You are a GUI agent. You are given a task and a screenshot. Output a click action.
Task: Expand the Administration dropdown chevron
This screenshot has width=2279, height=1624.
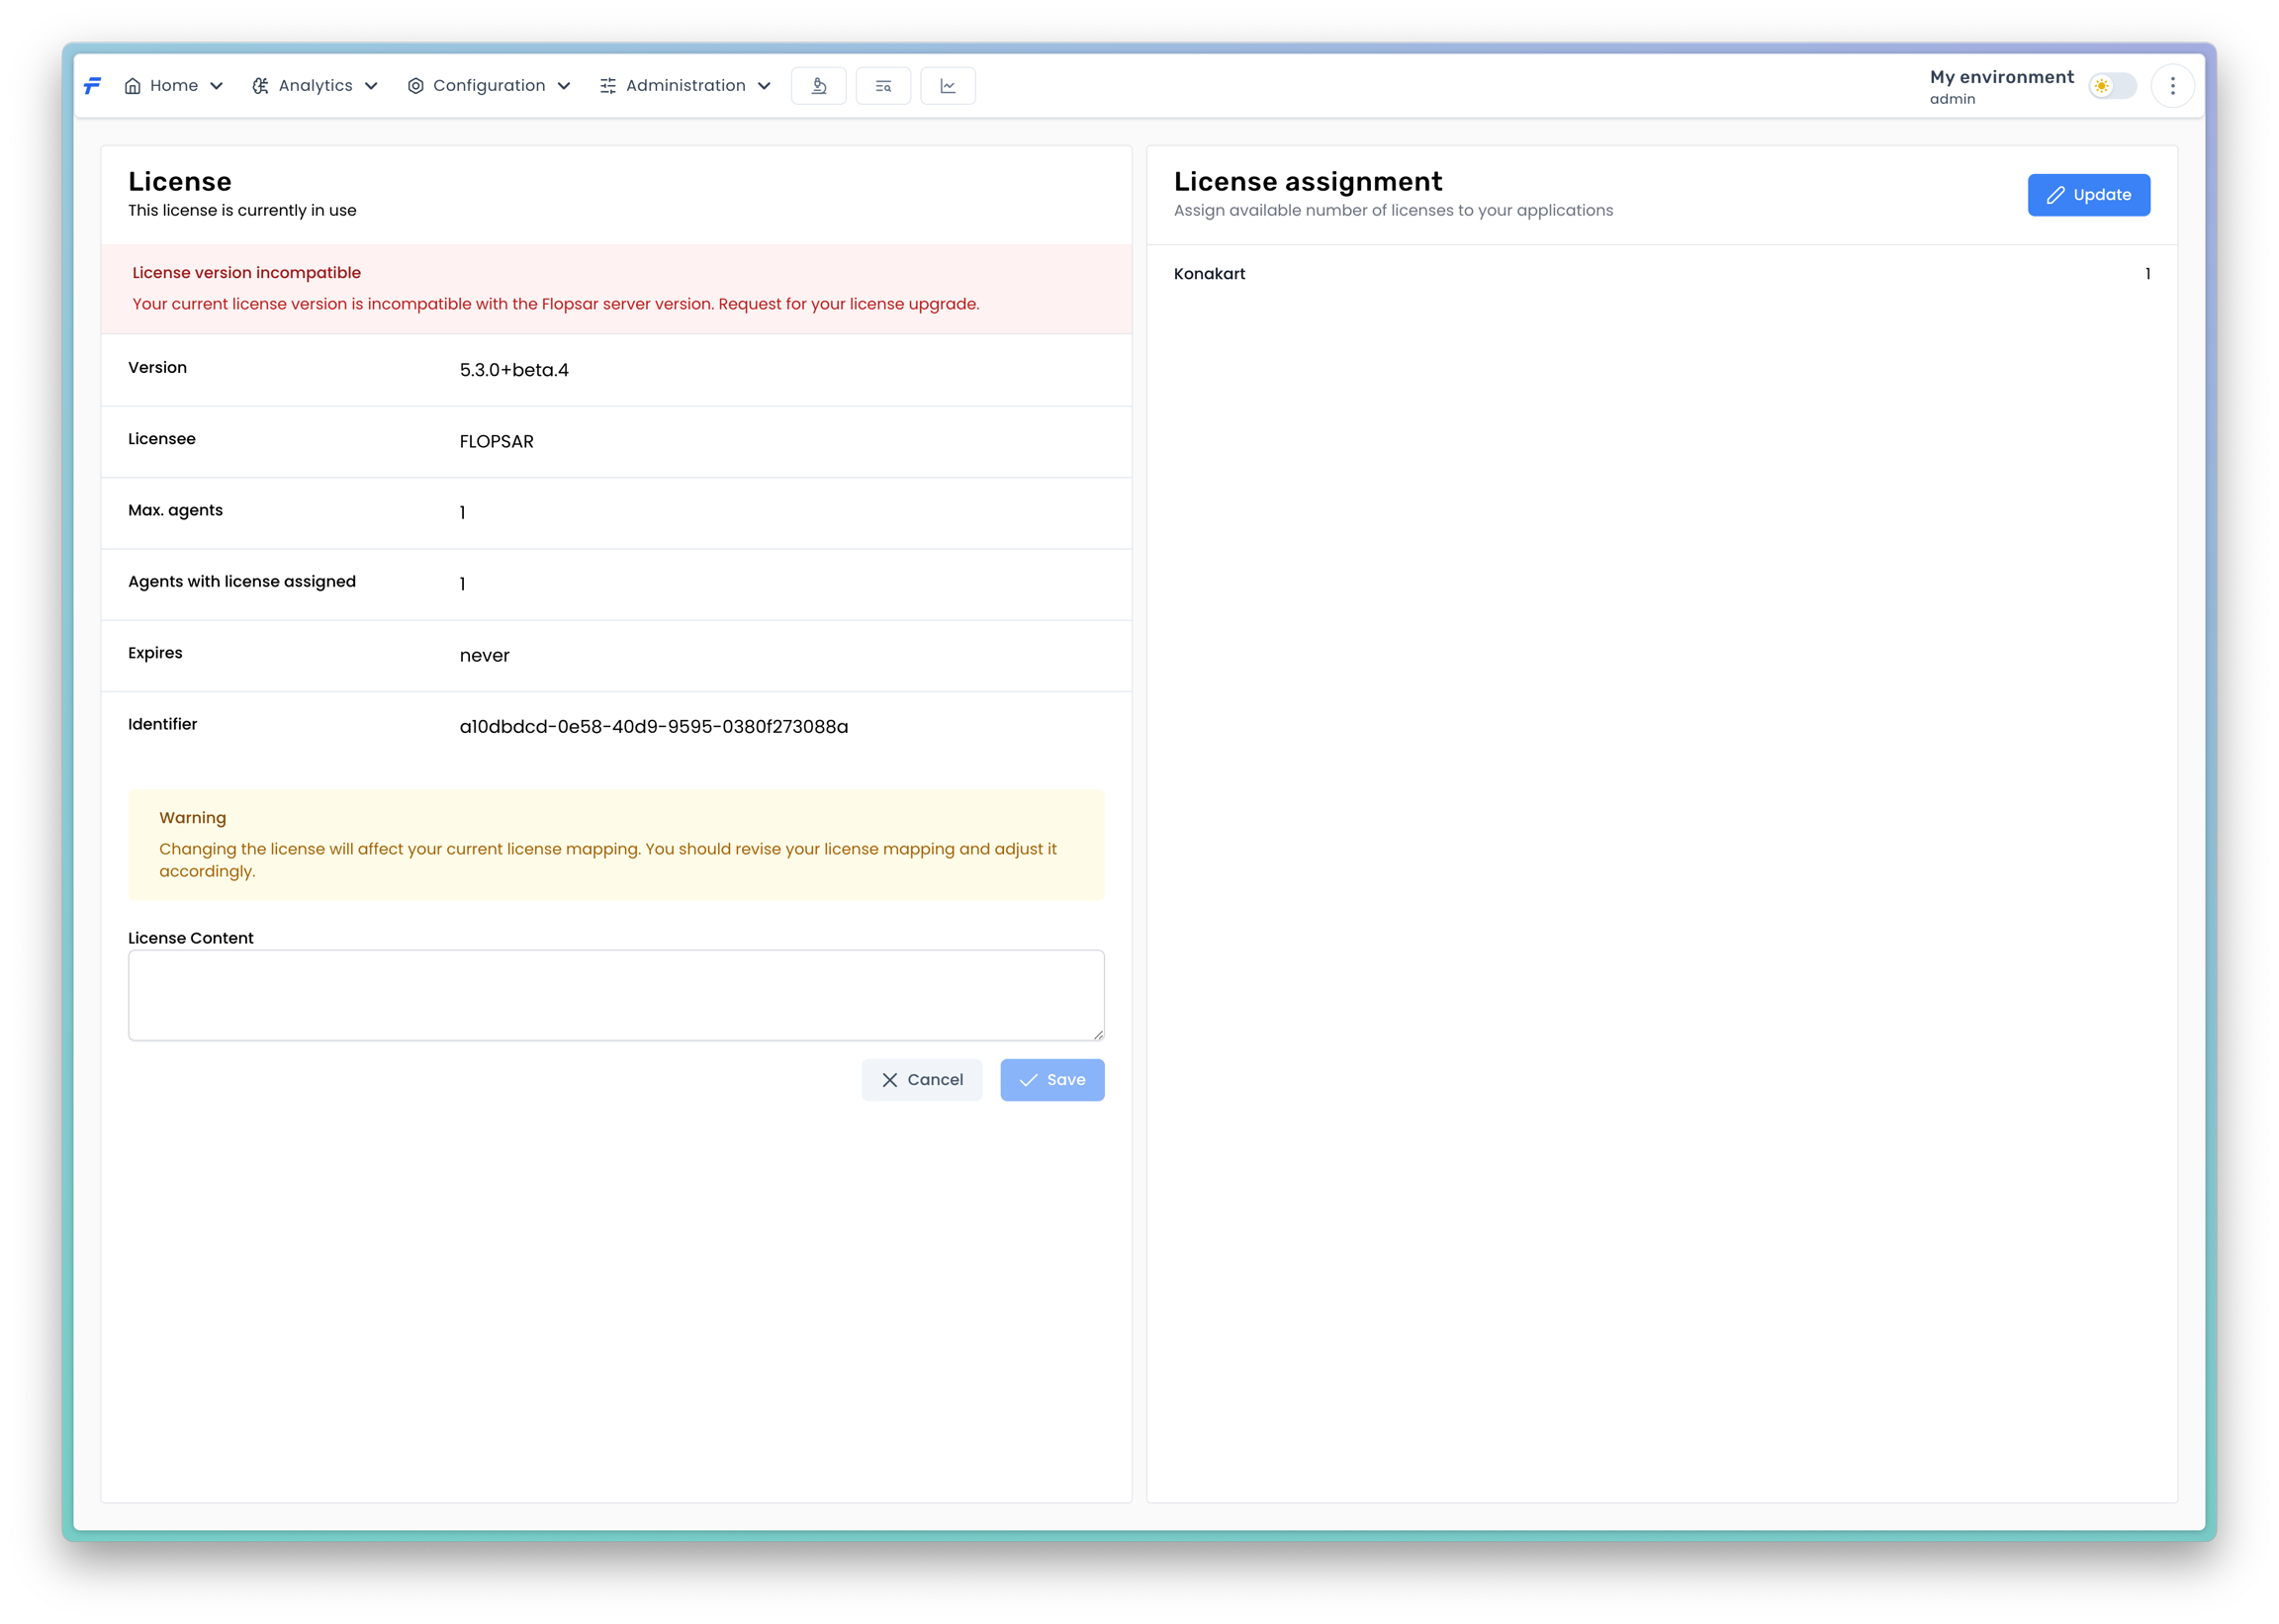click(764, 86)
